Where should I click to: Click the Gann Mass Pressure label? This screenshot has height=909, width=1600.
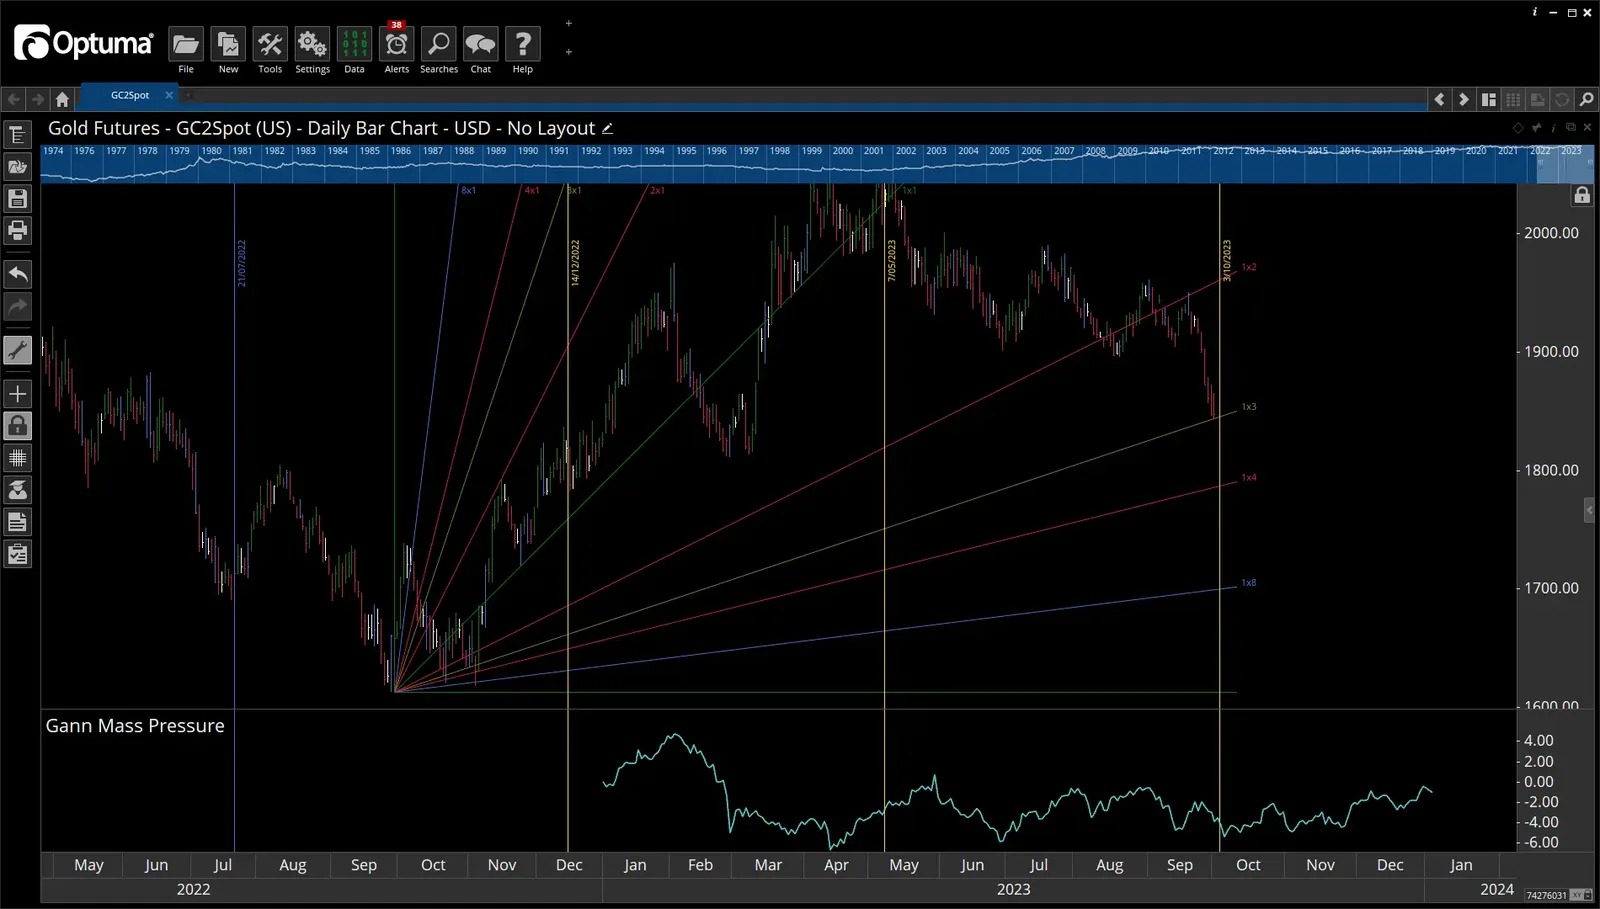click(x=135, y=726)
